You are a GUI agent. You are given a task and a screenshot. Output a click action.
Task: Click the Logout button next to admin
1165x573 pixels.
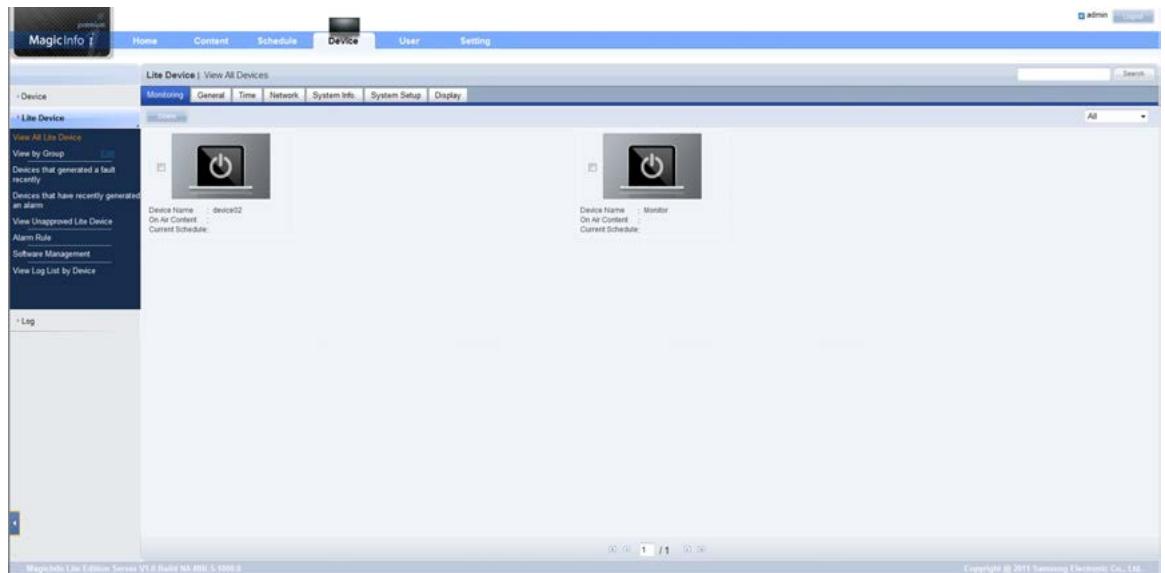point(1133,16)
